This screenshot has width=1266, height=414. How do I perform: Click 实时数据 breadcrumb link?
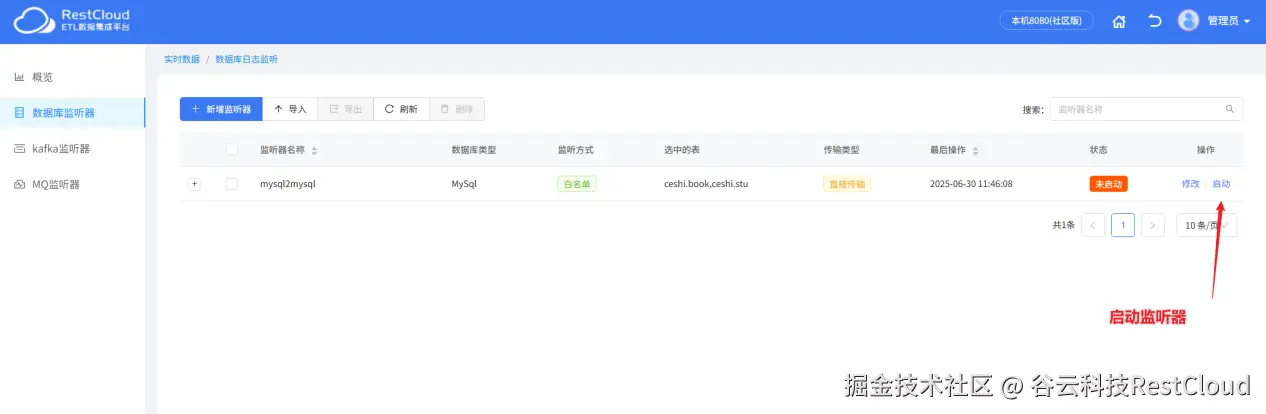pyautogui.click(x=182, y=59)
